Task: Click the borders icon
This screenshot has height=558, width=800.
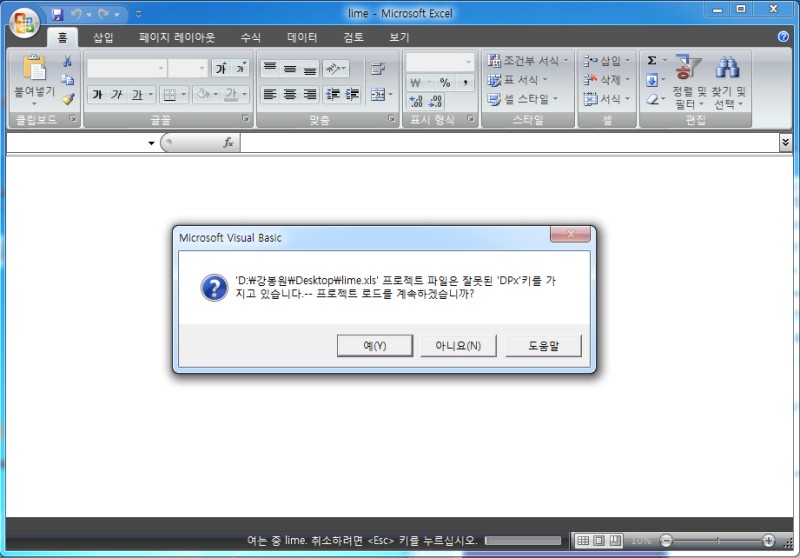Action: coord(169,94)
